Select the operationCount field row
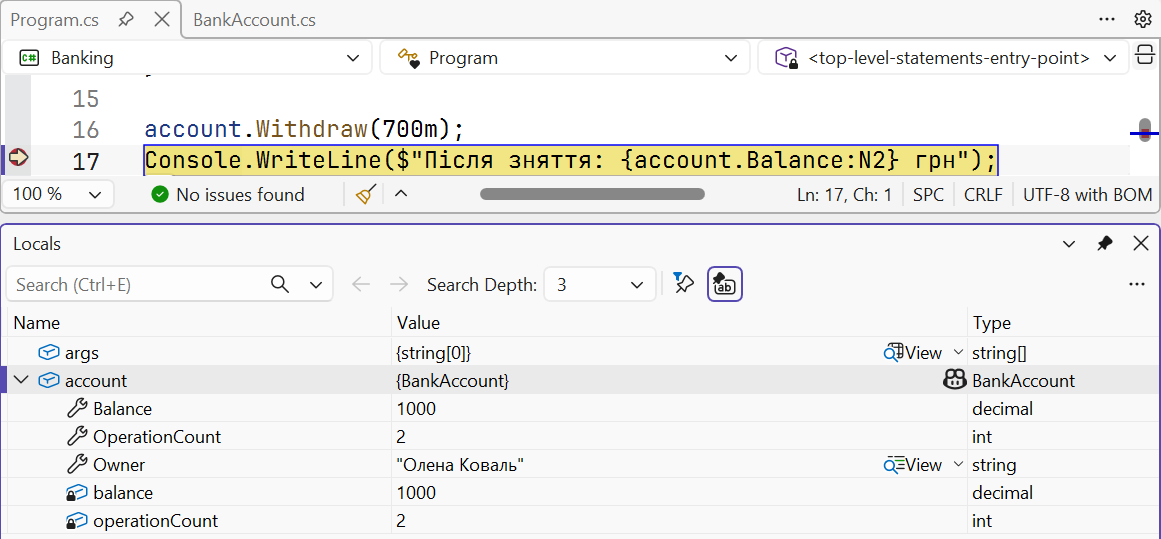 580,521
